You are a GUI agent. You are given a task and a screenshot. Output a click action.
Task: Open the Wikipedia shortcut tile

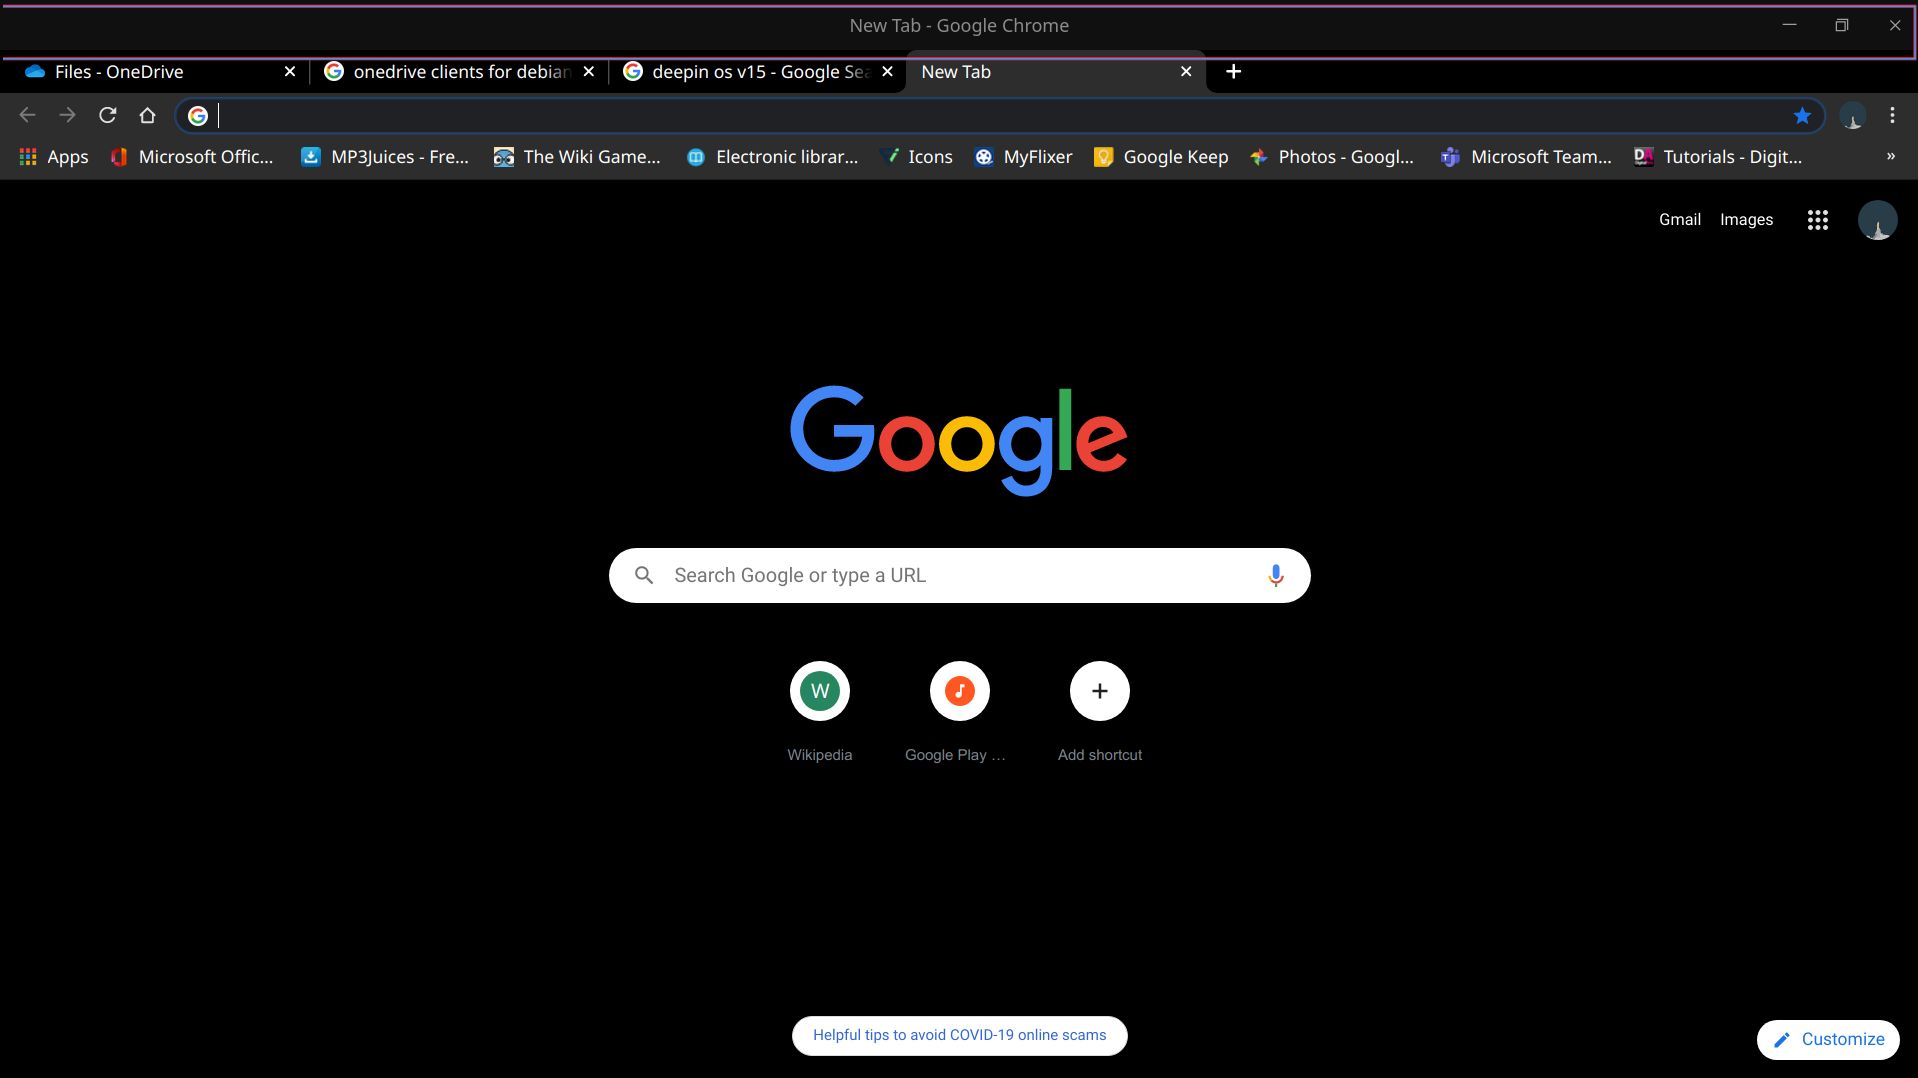click(x=819, y=691)
